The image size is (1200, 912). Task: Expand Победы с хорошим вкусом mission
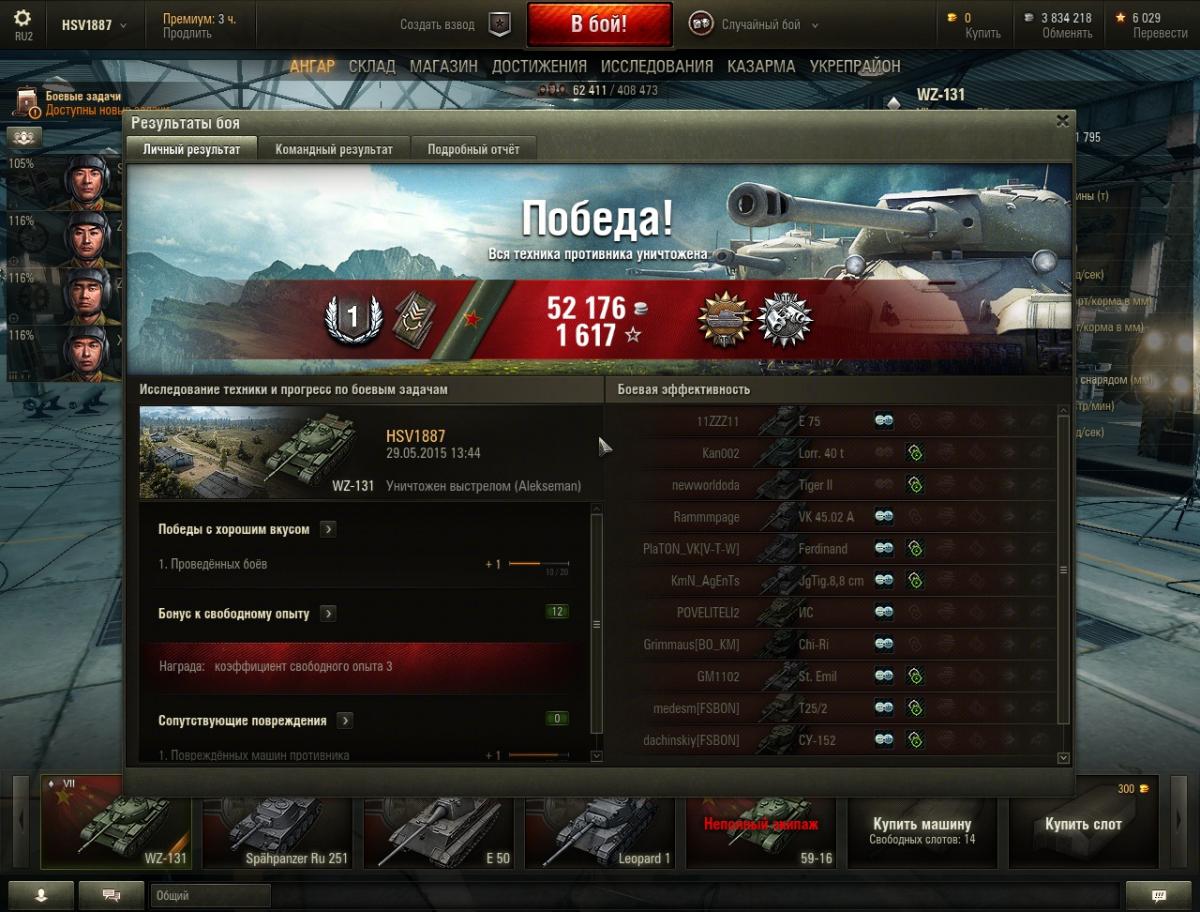click(x=328, y=529)
